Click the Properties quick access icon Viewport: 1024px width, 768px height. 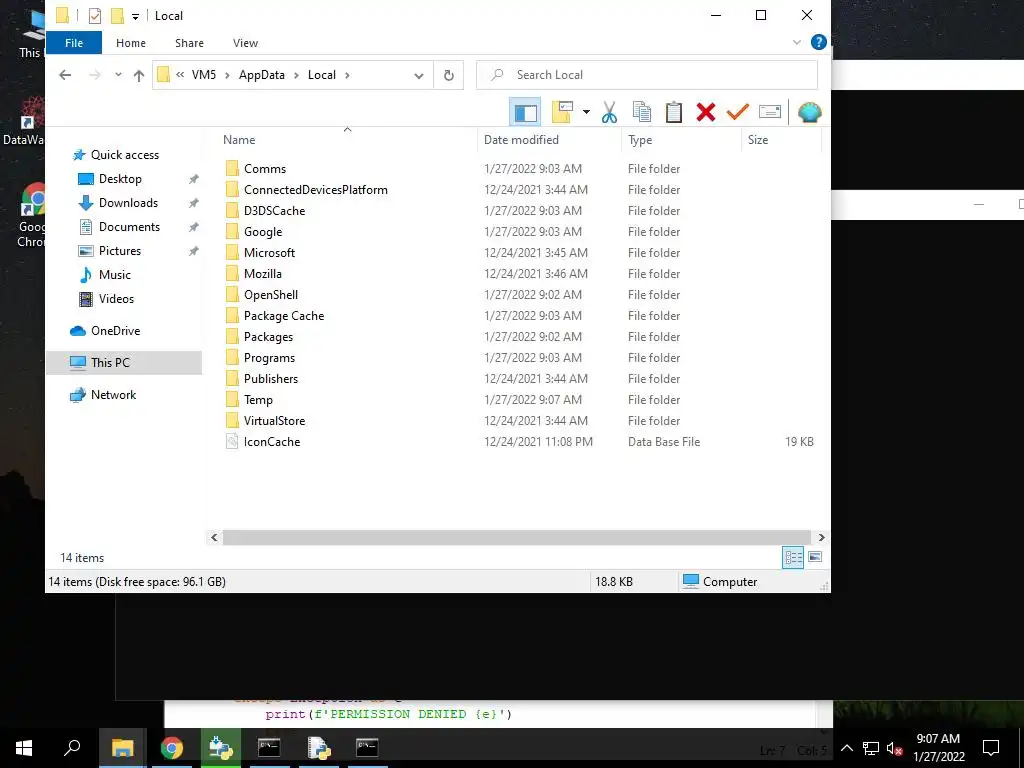95,16
